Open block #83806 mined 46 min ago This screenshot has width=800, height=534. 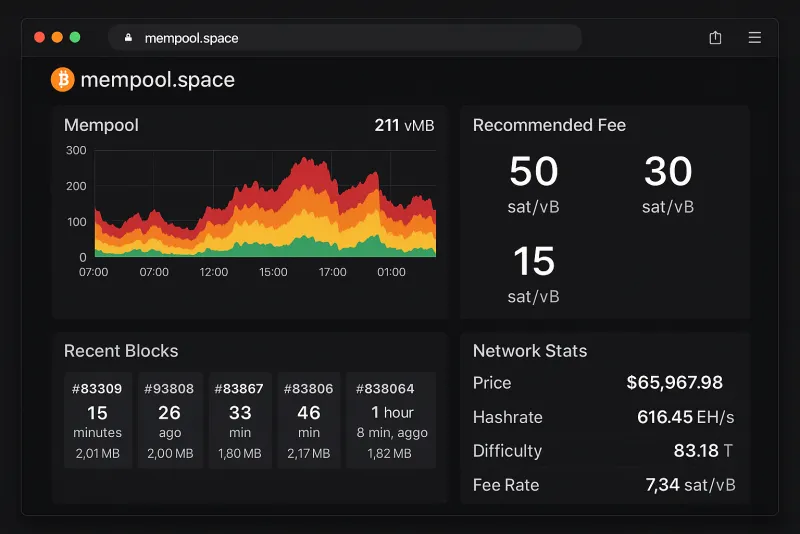tap(309, 420)
